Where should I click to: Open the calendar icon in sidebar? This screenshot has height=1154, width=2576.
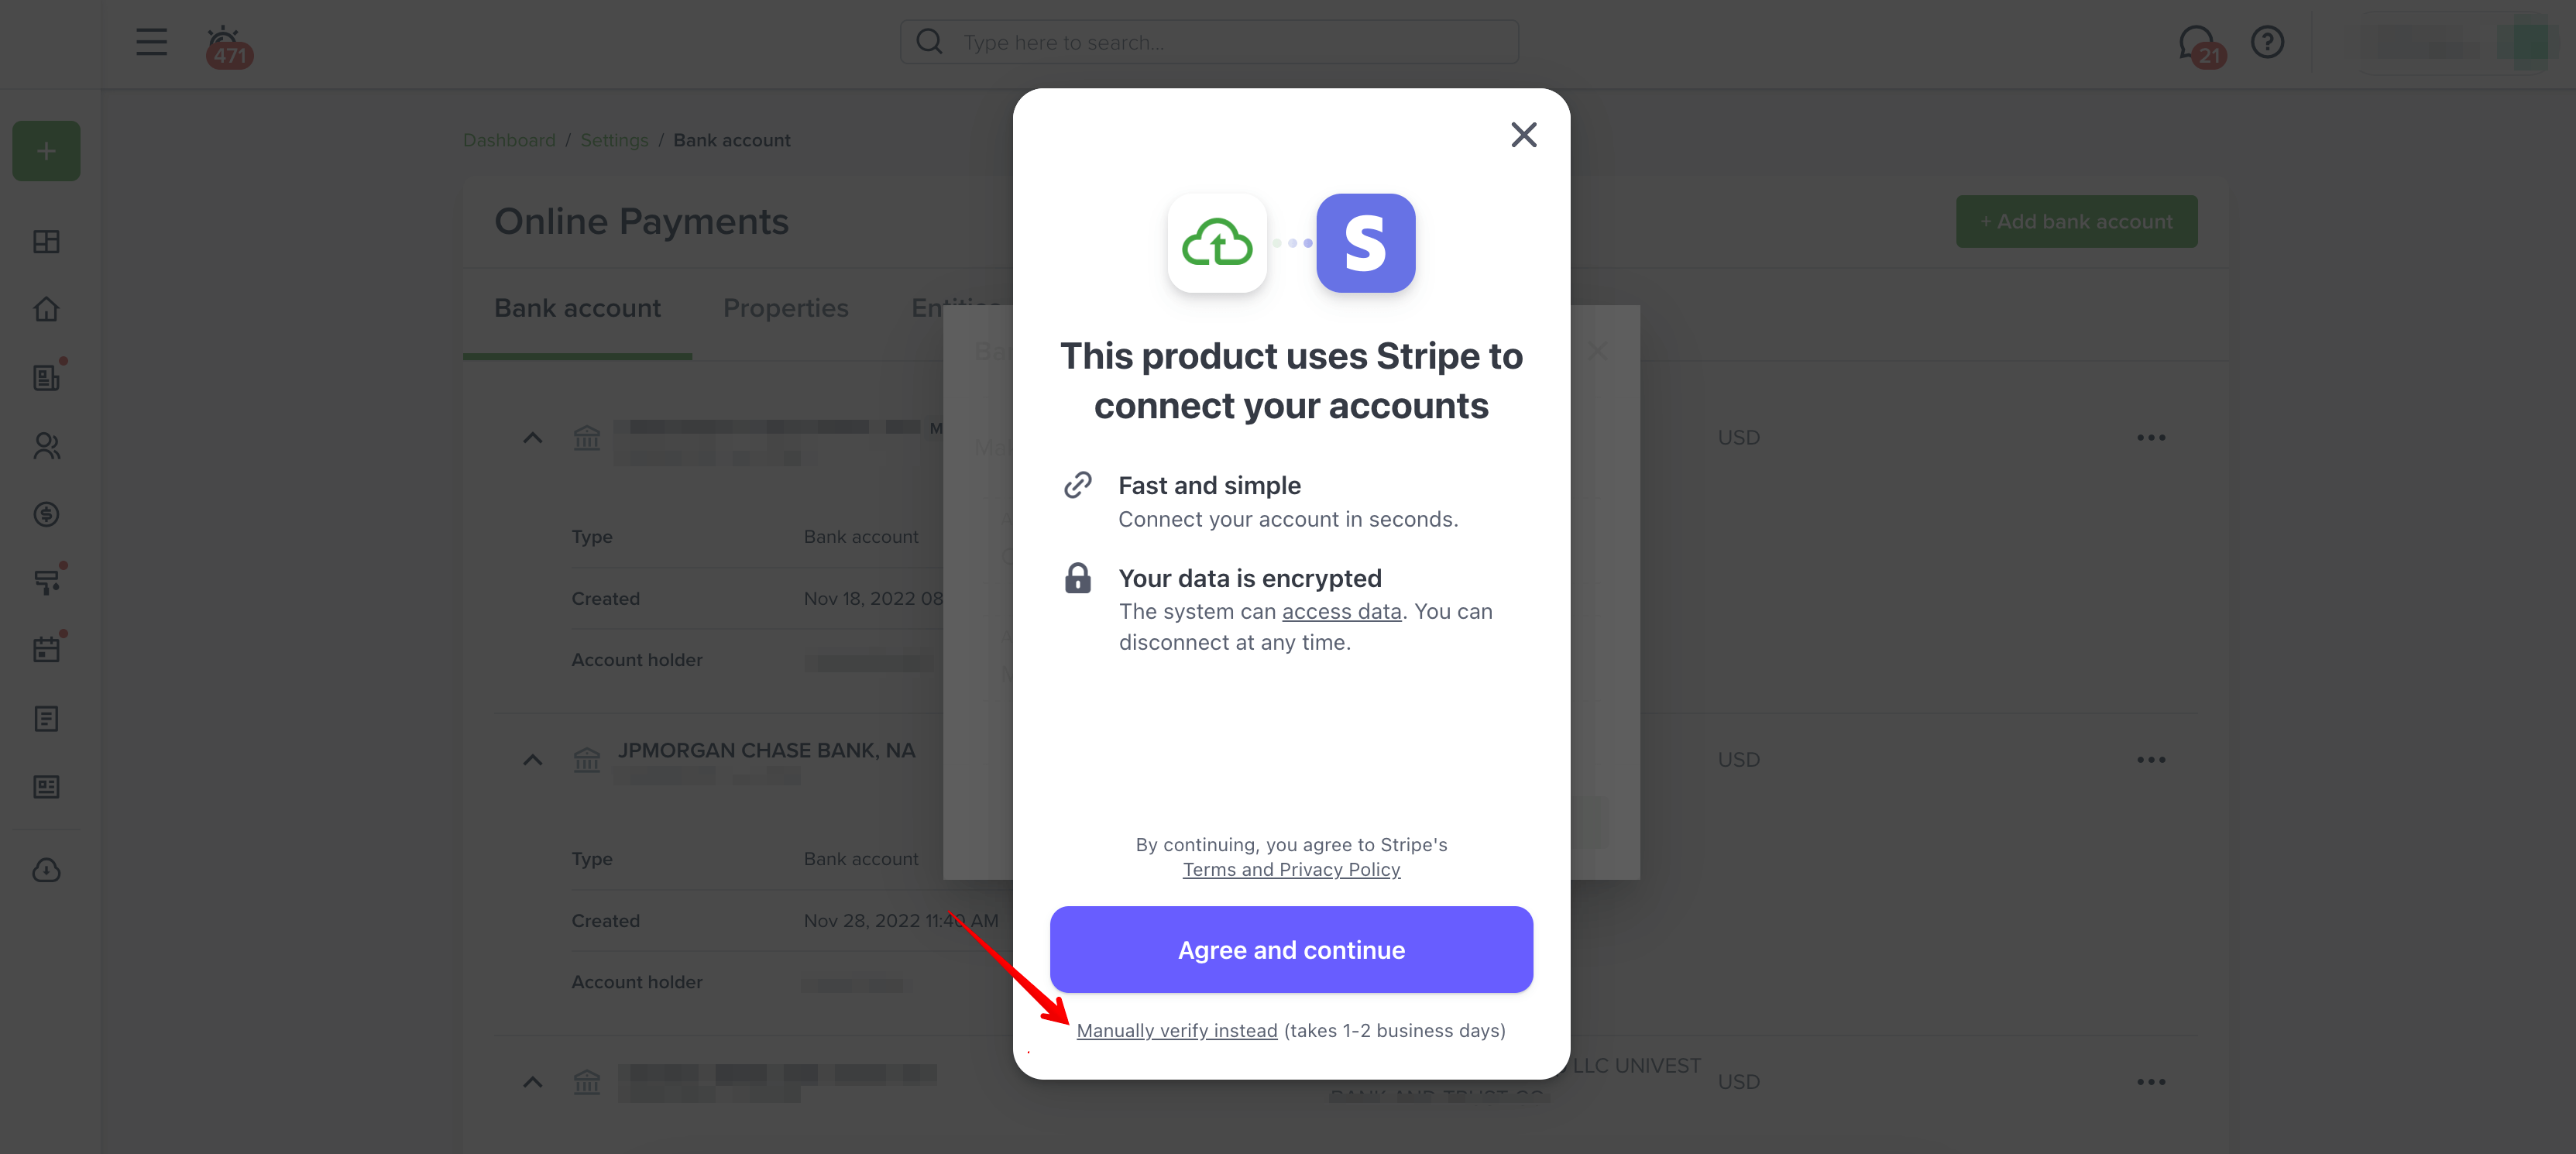(x=46, y=649)
